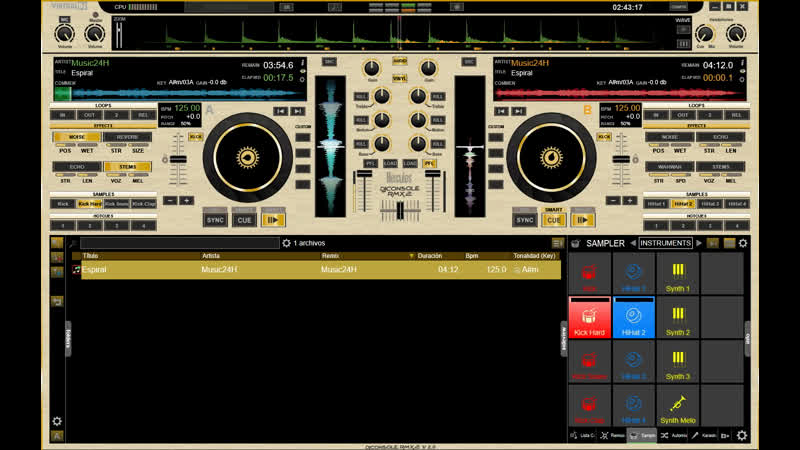Go to previous sampler bank arrow

tap(633, 243)
